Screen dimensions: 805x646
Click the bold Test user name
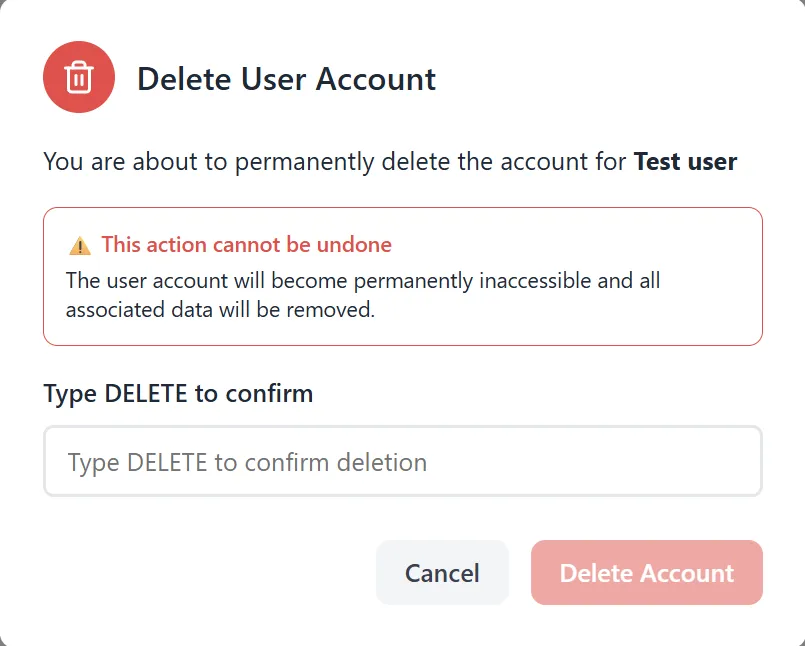pos(684,161)
